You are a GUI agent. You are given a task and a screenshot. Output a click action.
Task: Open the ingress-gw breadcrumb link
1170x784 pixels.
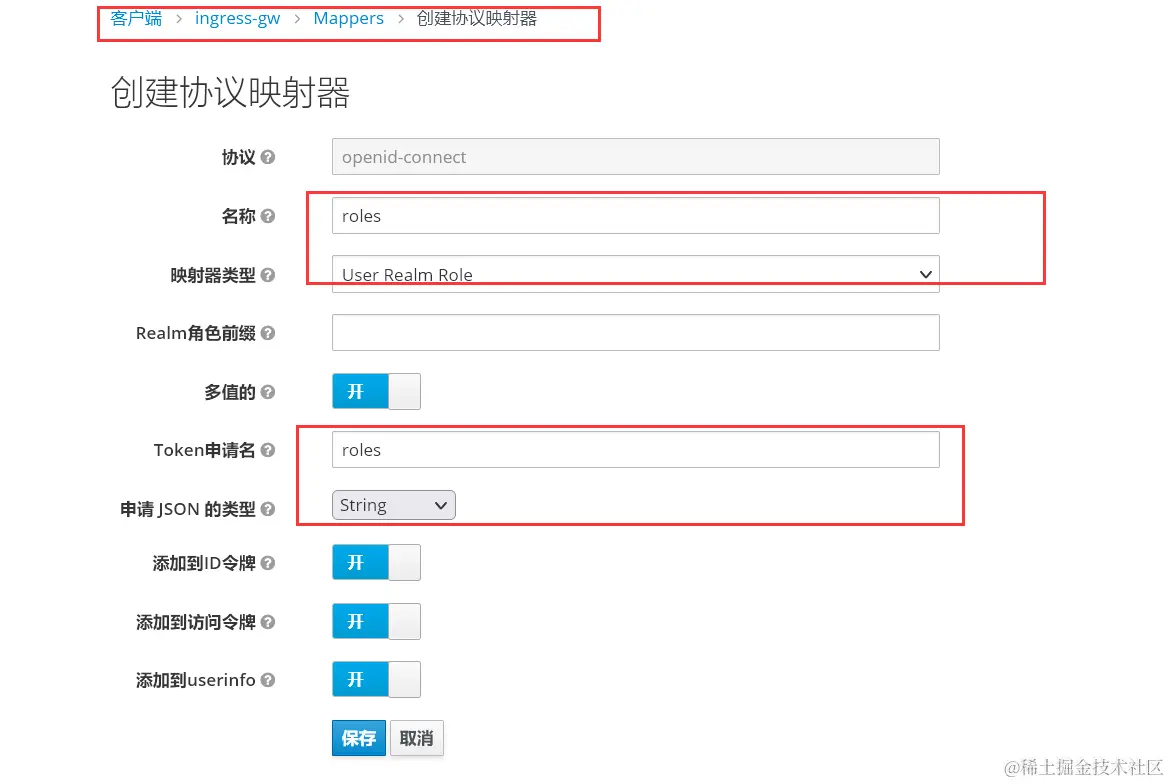237,18
